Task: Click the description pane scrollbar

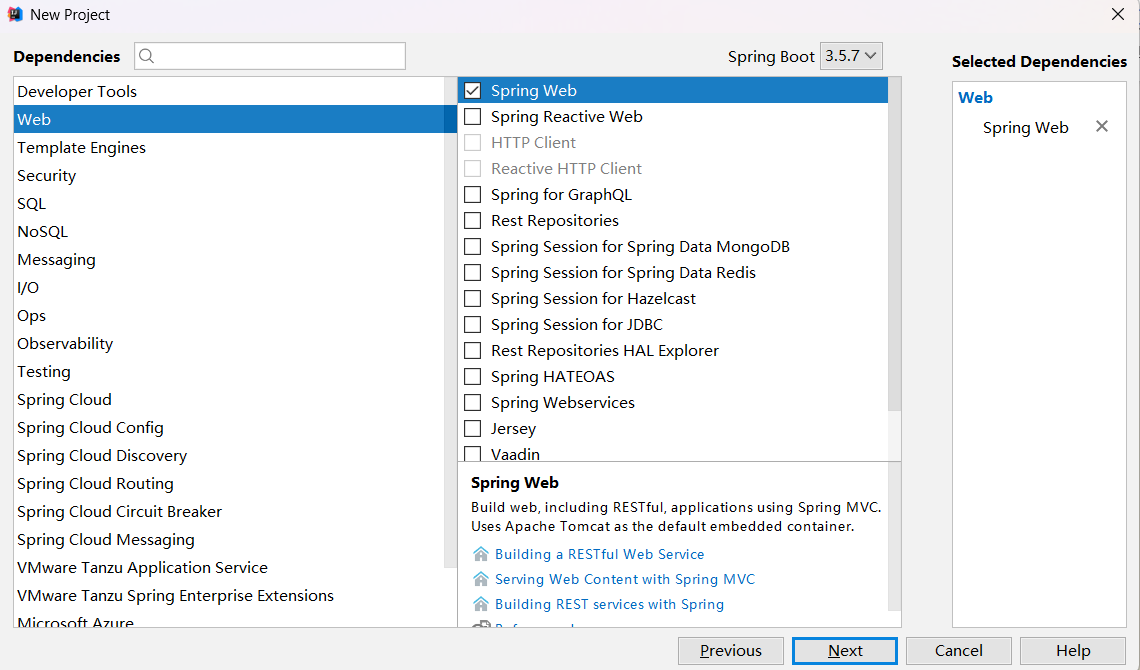Action: (894, 538)
